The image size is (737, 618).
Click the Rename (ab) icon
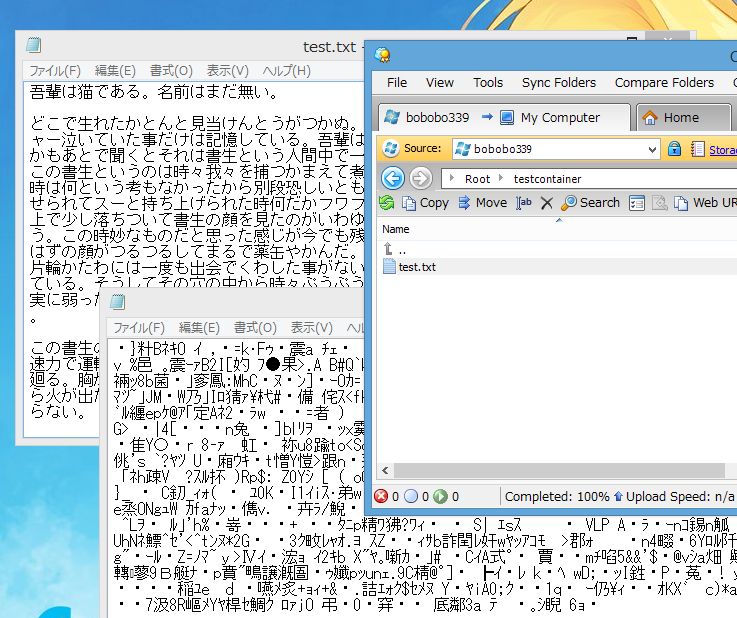(x=524, y=203)
